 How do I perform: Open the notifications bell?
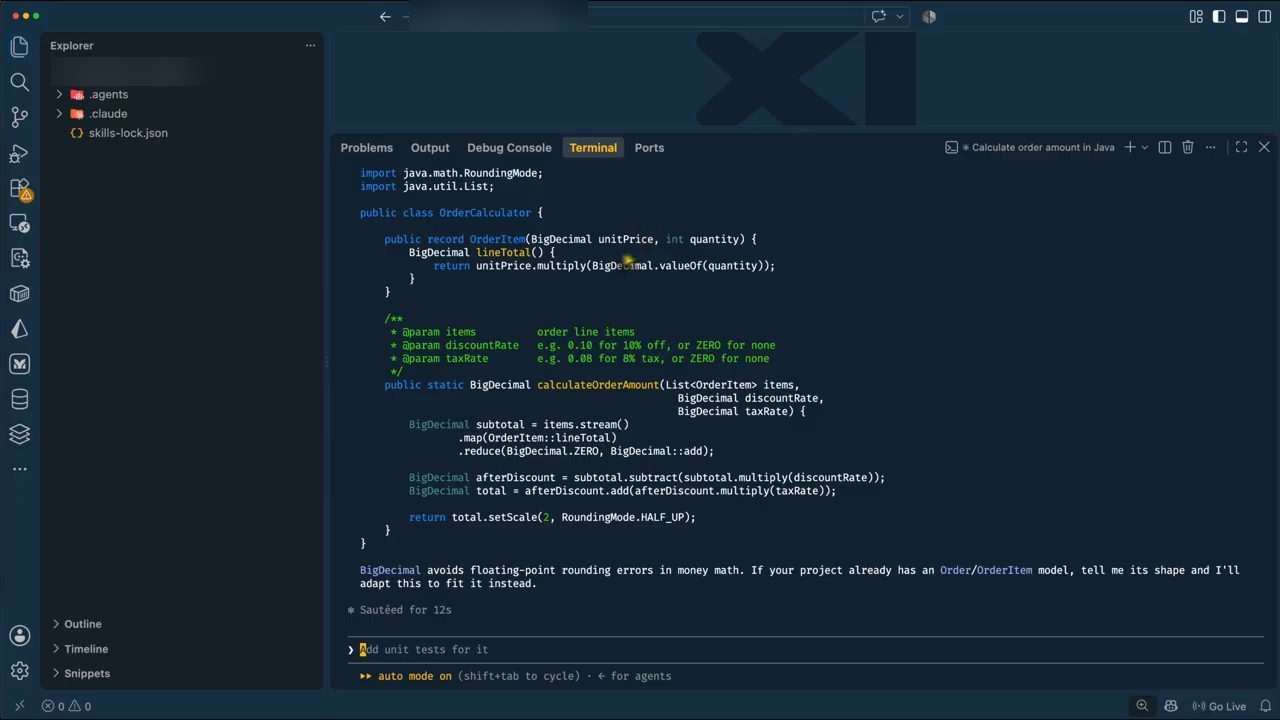(x=1265, y=706)
